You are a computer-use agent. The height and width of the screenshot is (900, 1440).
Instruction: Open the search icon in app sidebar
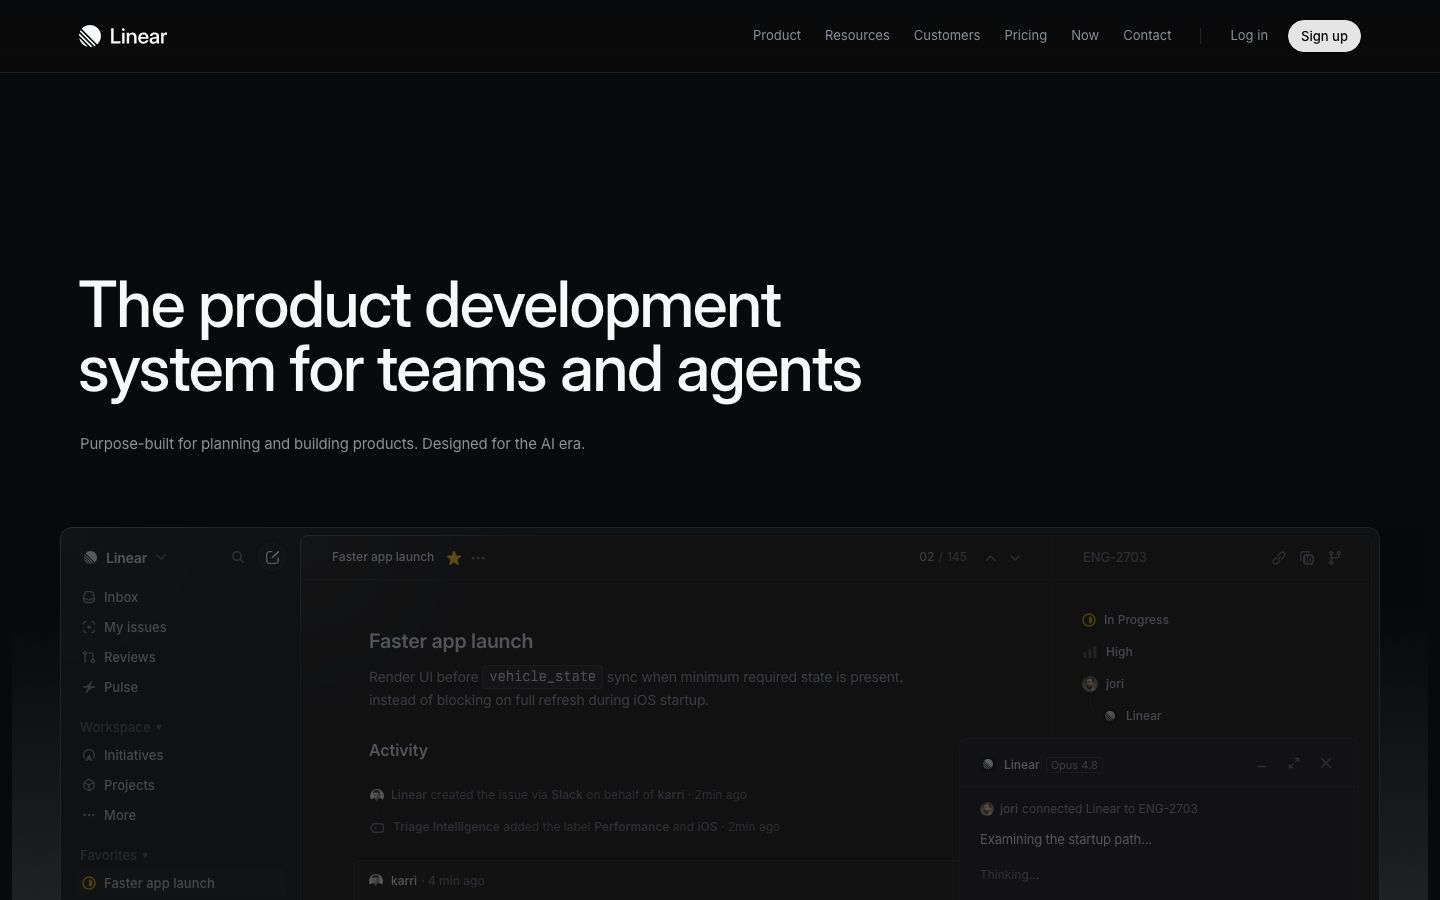(238, 557)
